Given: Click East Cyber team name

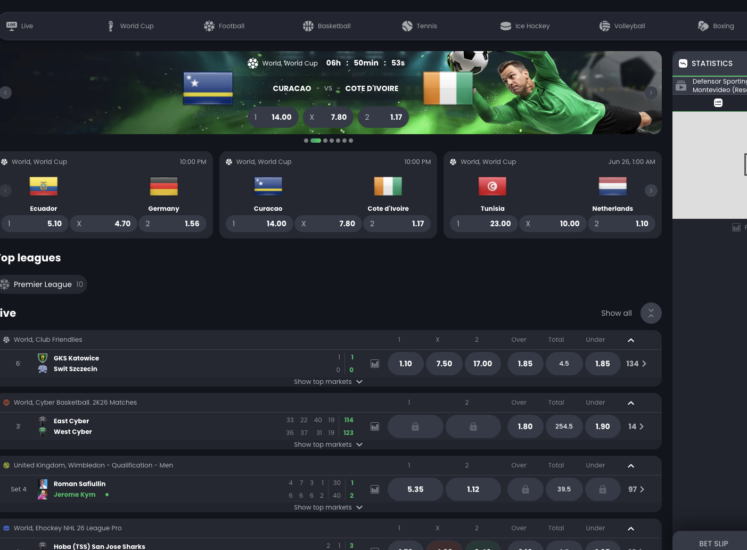Looking at the screenshot, I should pyautogui.click(x=71, y=421).
